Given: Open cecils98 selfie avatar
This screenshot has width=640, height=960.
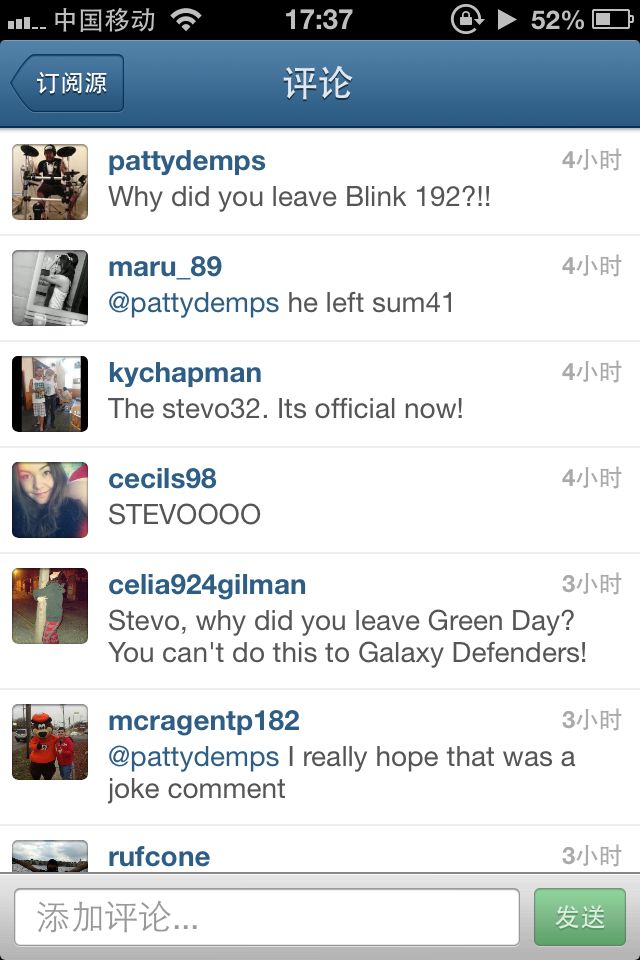Looking at the screenshot, I should [50, 500].
